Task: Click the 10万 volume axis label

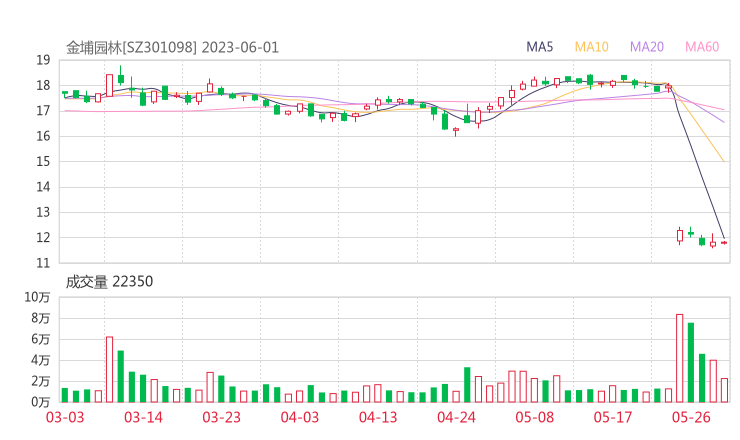Action: pos(37,297)
